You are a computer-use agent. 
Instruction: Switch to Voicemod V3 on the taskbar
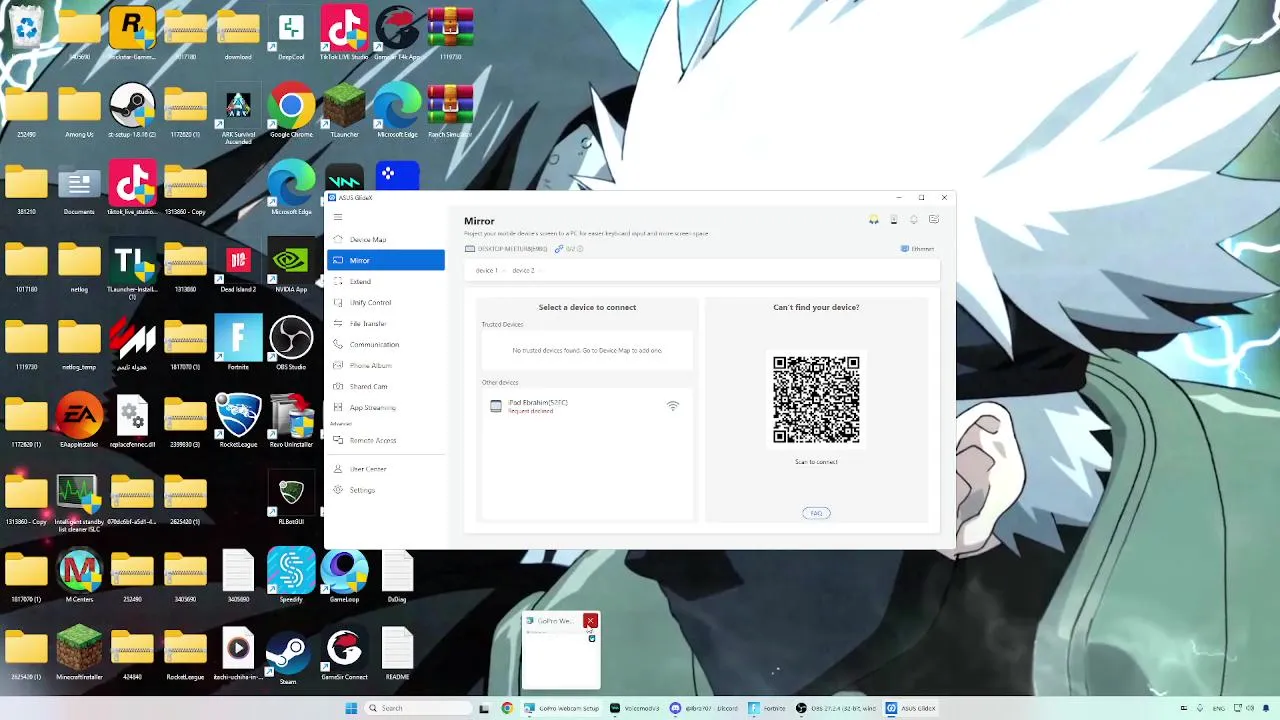pyautogui.click(x=636, y=708)
